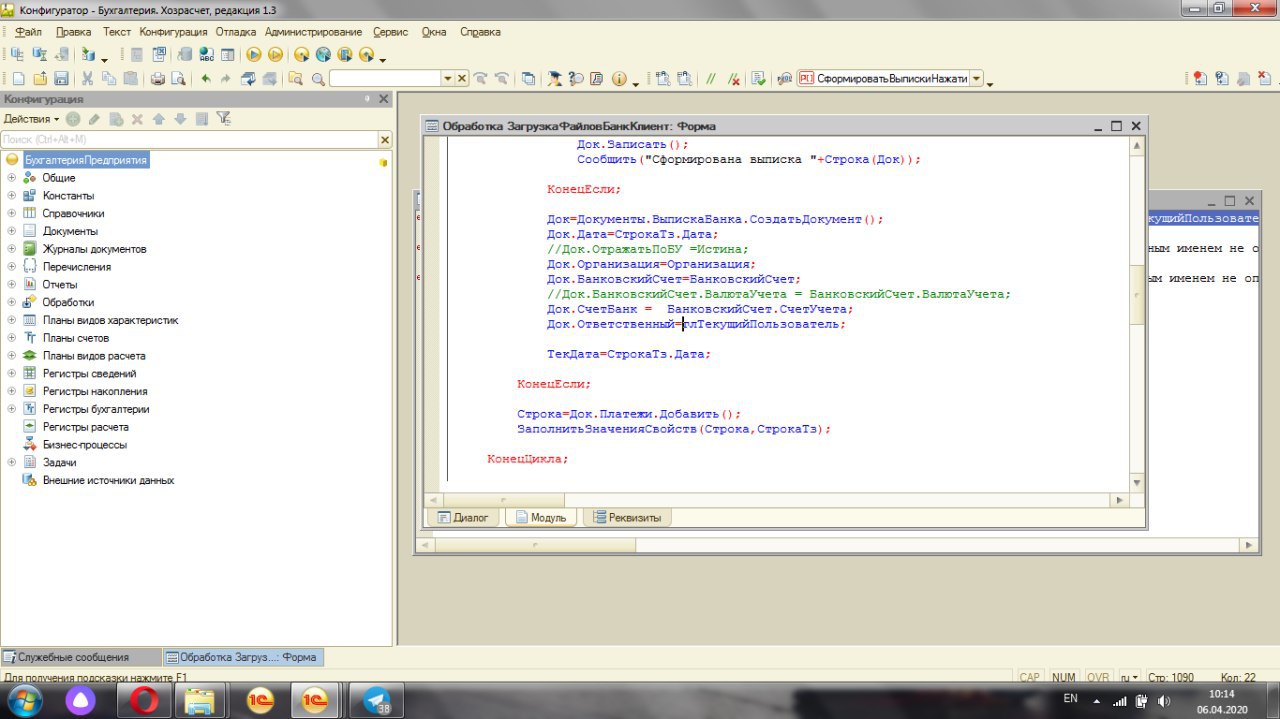Click the filter funnel icon in the Конфигурация panel
Viewport: 1280px width, 719px height.
(224, 119)
